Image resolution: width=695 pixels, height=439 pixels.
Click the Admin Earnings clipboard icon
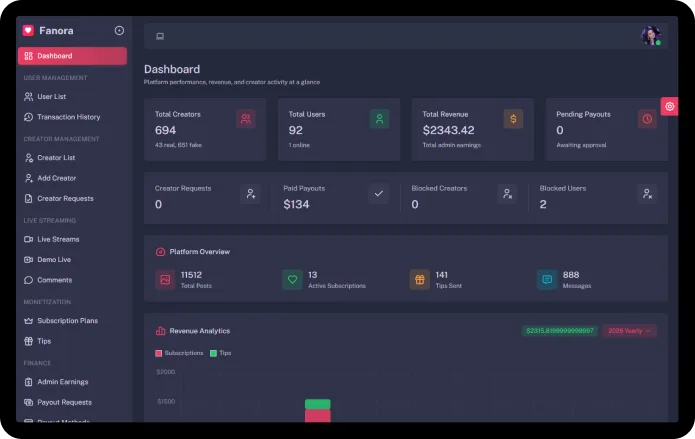tap(28, 382)
